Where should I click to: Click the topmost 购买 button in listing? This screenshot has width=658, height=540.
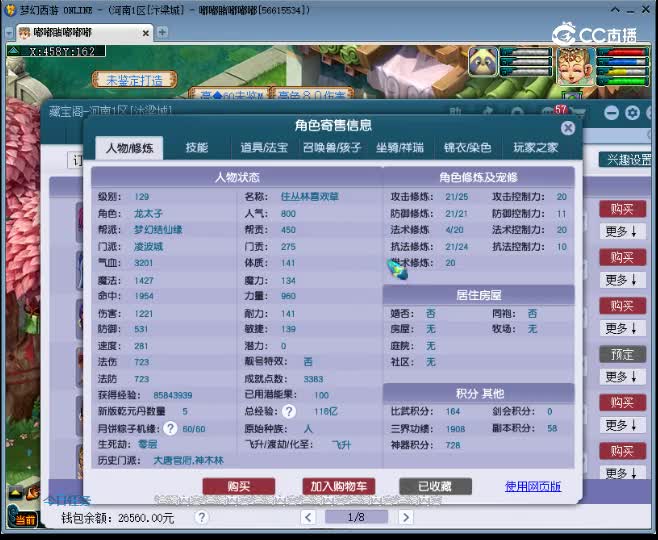point(622,209)
